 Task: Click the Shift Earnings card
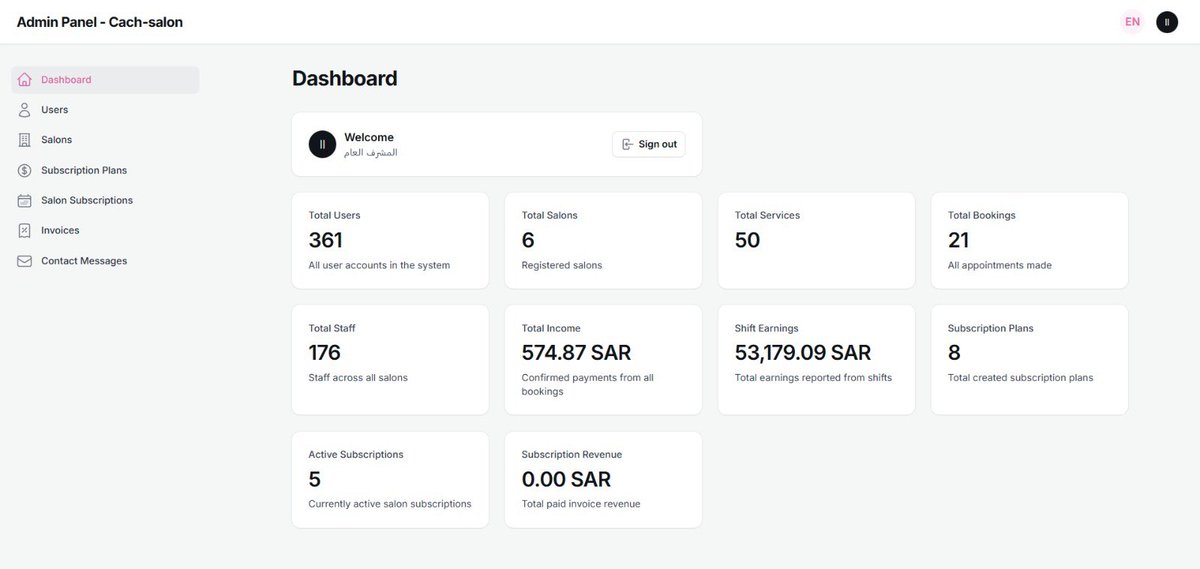point(816,359)
